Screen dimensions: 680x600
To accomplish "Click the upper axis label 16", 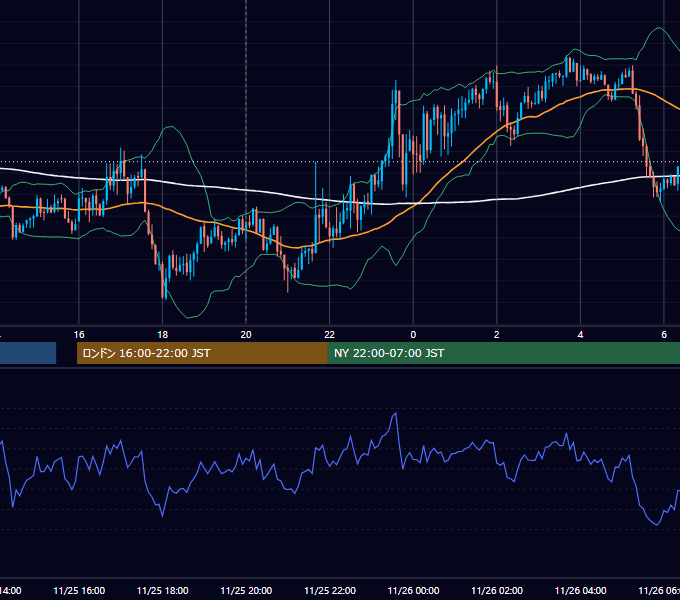I will pyautogui.click(x=79, y=335).
